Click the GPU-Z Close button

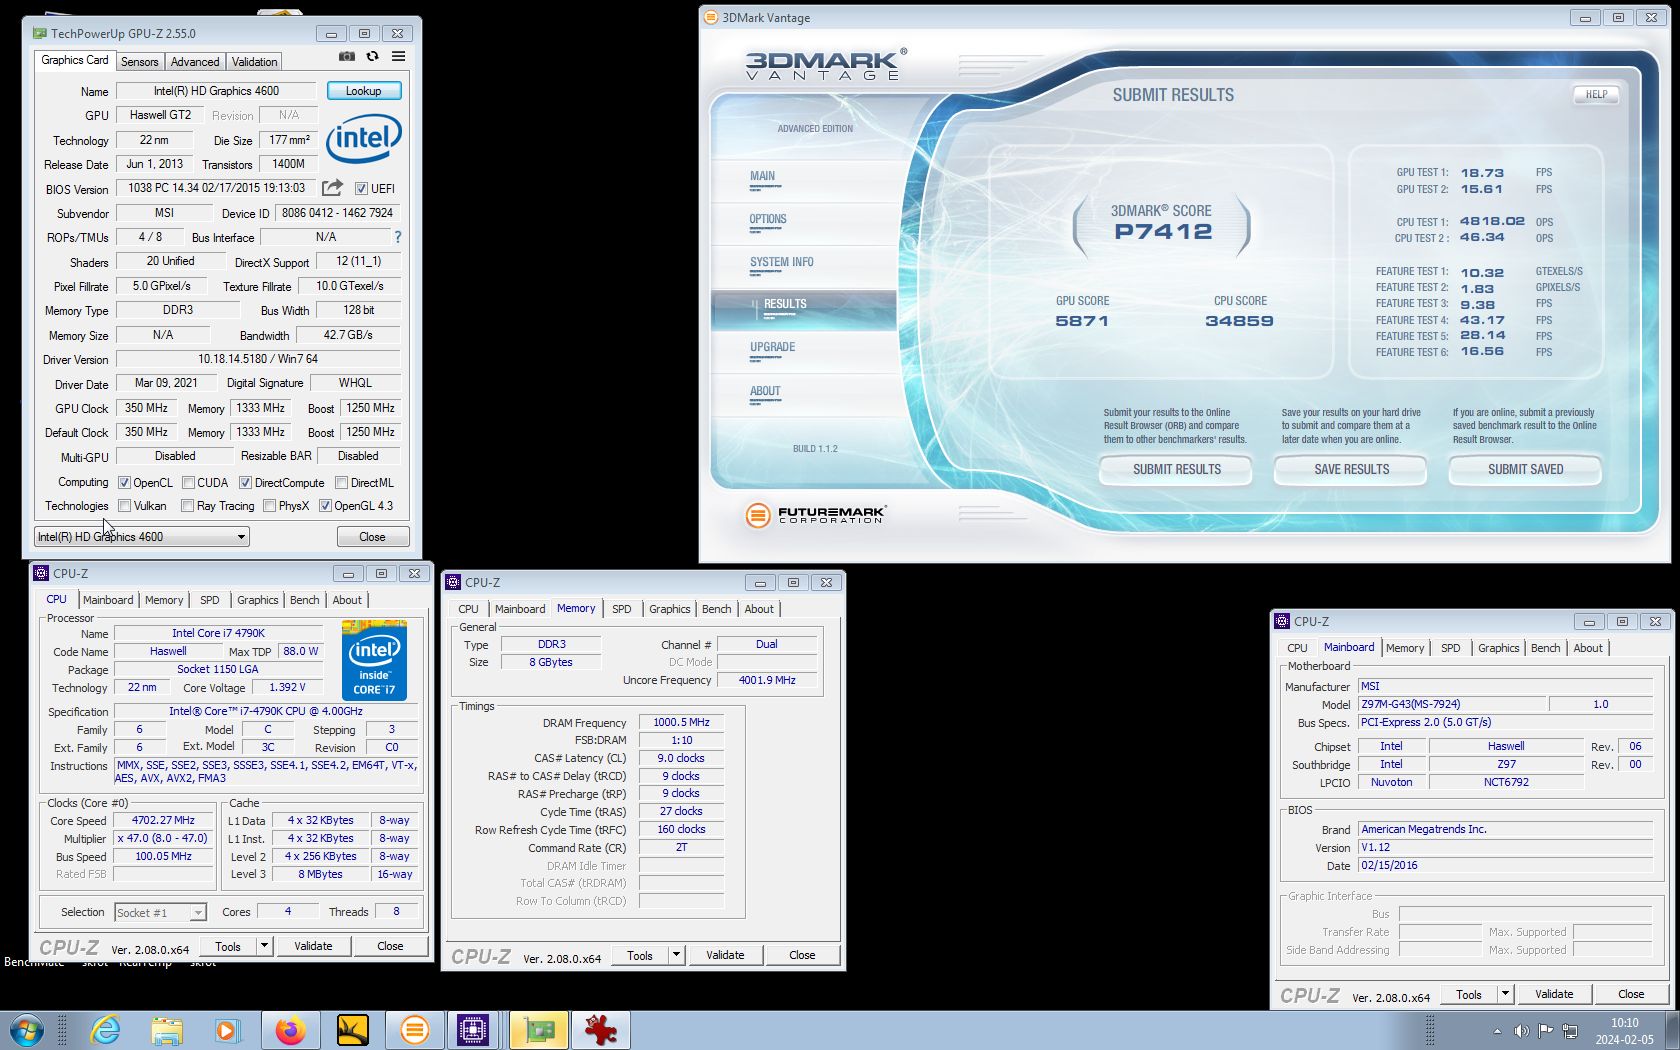(373, 537)
